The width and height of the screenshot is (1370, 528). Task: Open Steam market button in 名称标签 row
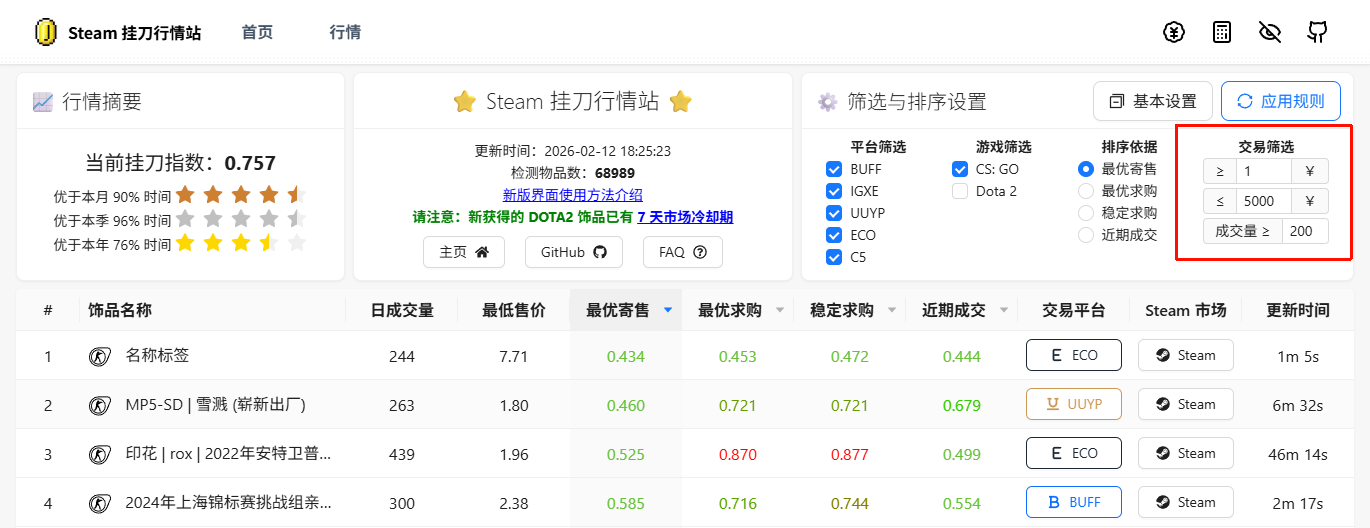(x=1186, y=355)
